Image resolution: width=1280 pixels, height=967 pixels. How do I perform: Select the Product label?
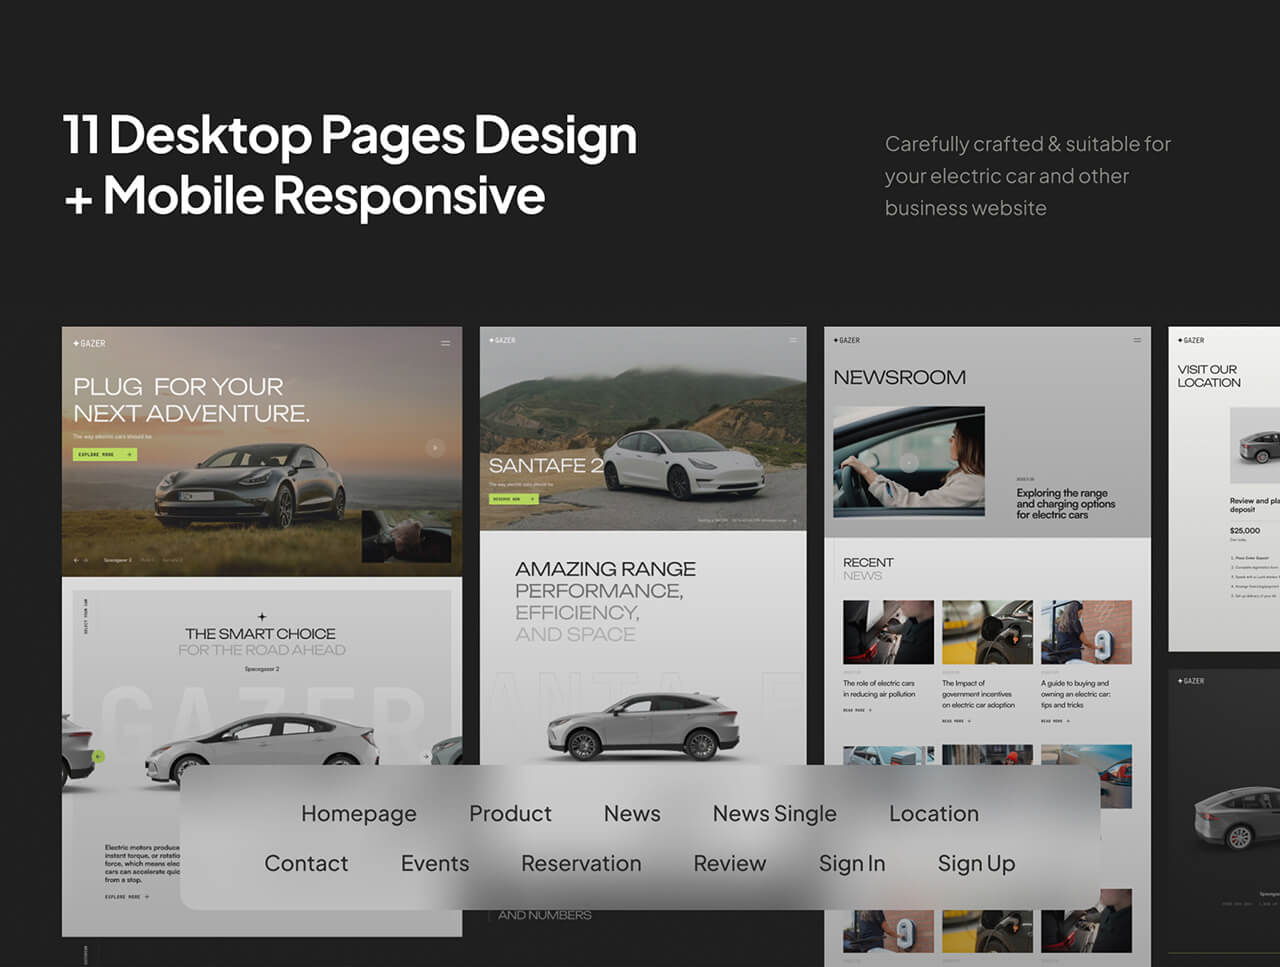click(x=510, y=814)
